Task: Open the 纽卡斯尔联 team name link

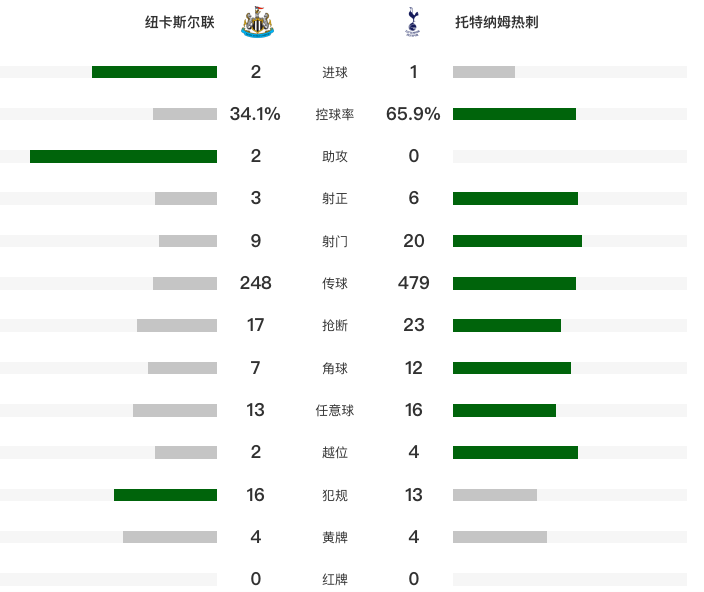Action: pyautogui.click(x=180, y=22)
